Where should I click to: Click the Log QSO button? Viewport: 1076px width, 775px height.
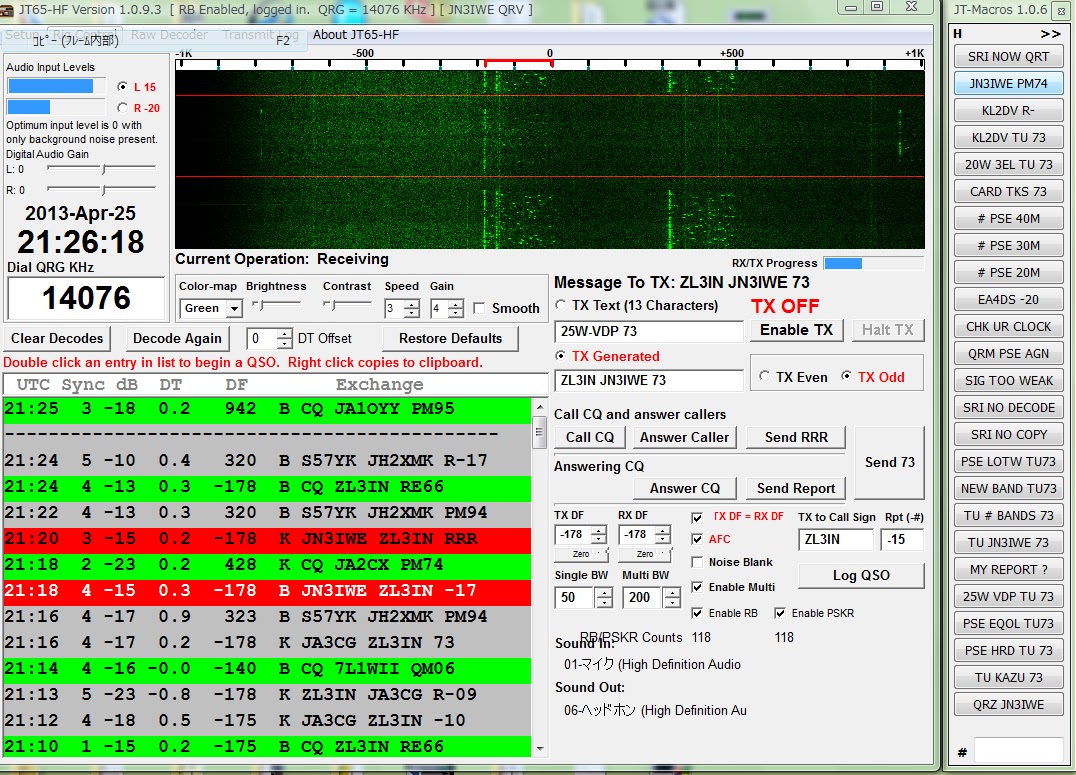pyautogui.click(x=861, y=575)
